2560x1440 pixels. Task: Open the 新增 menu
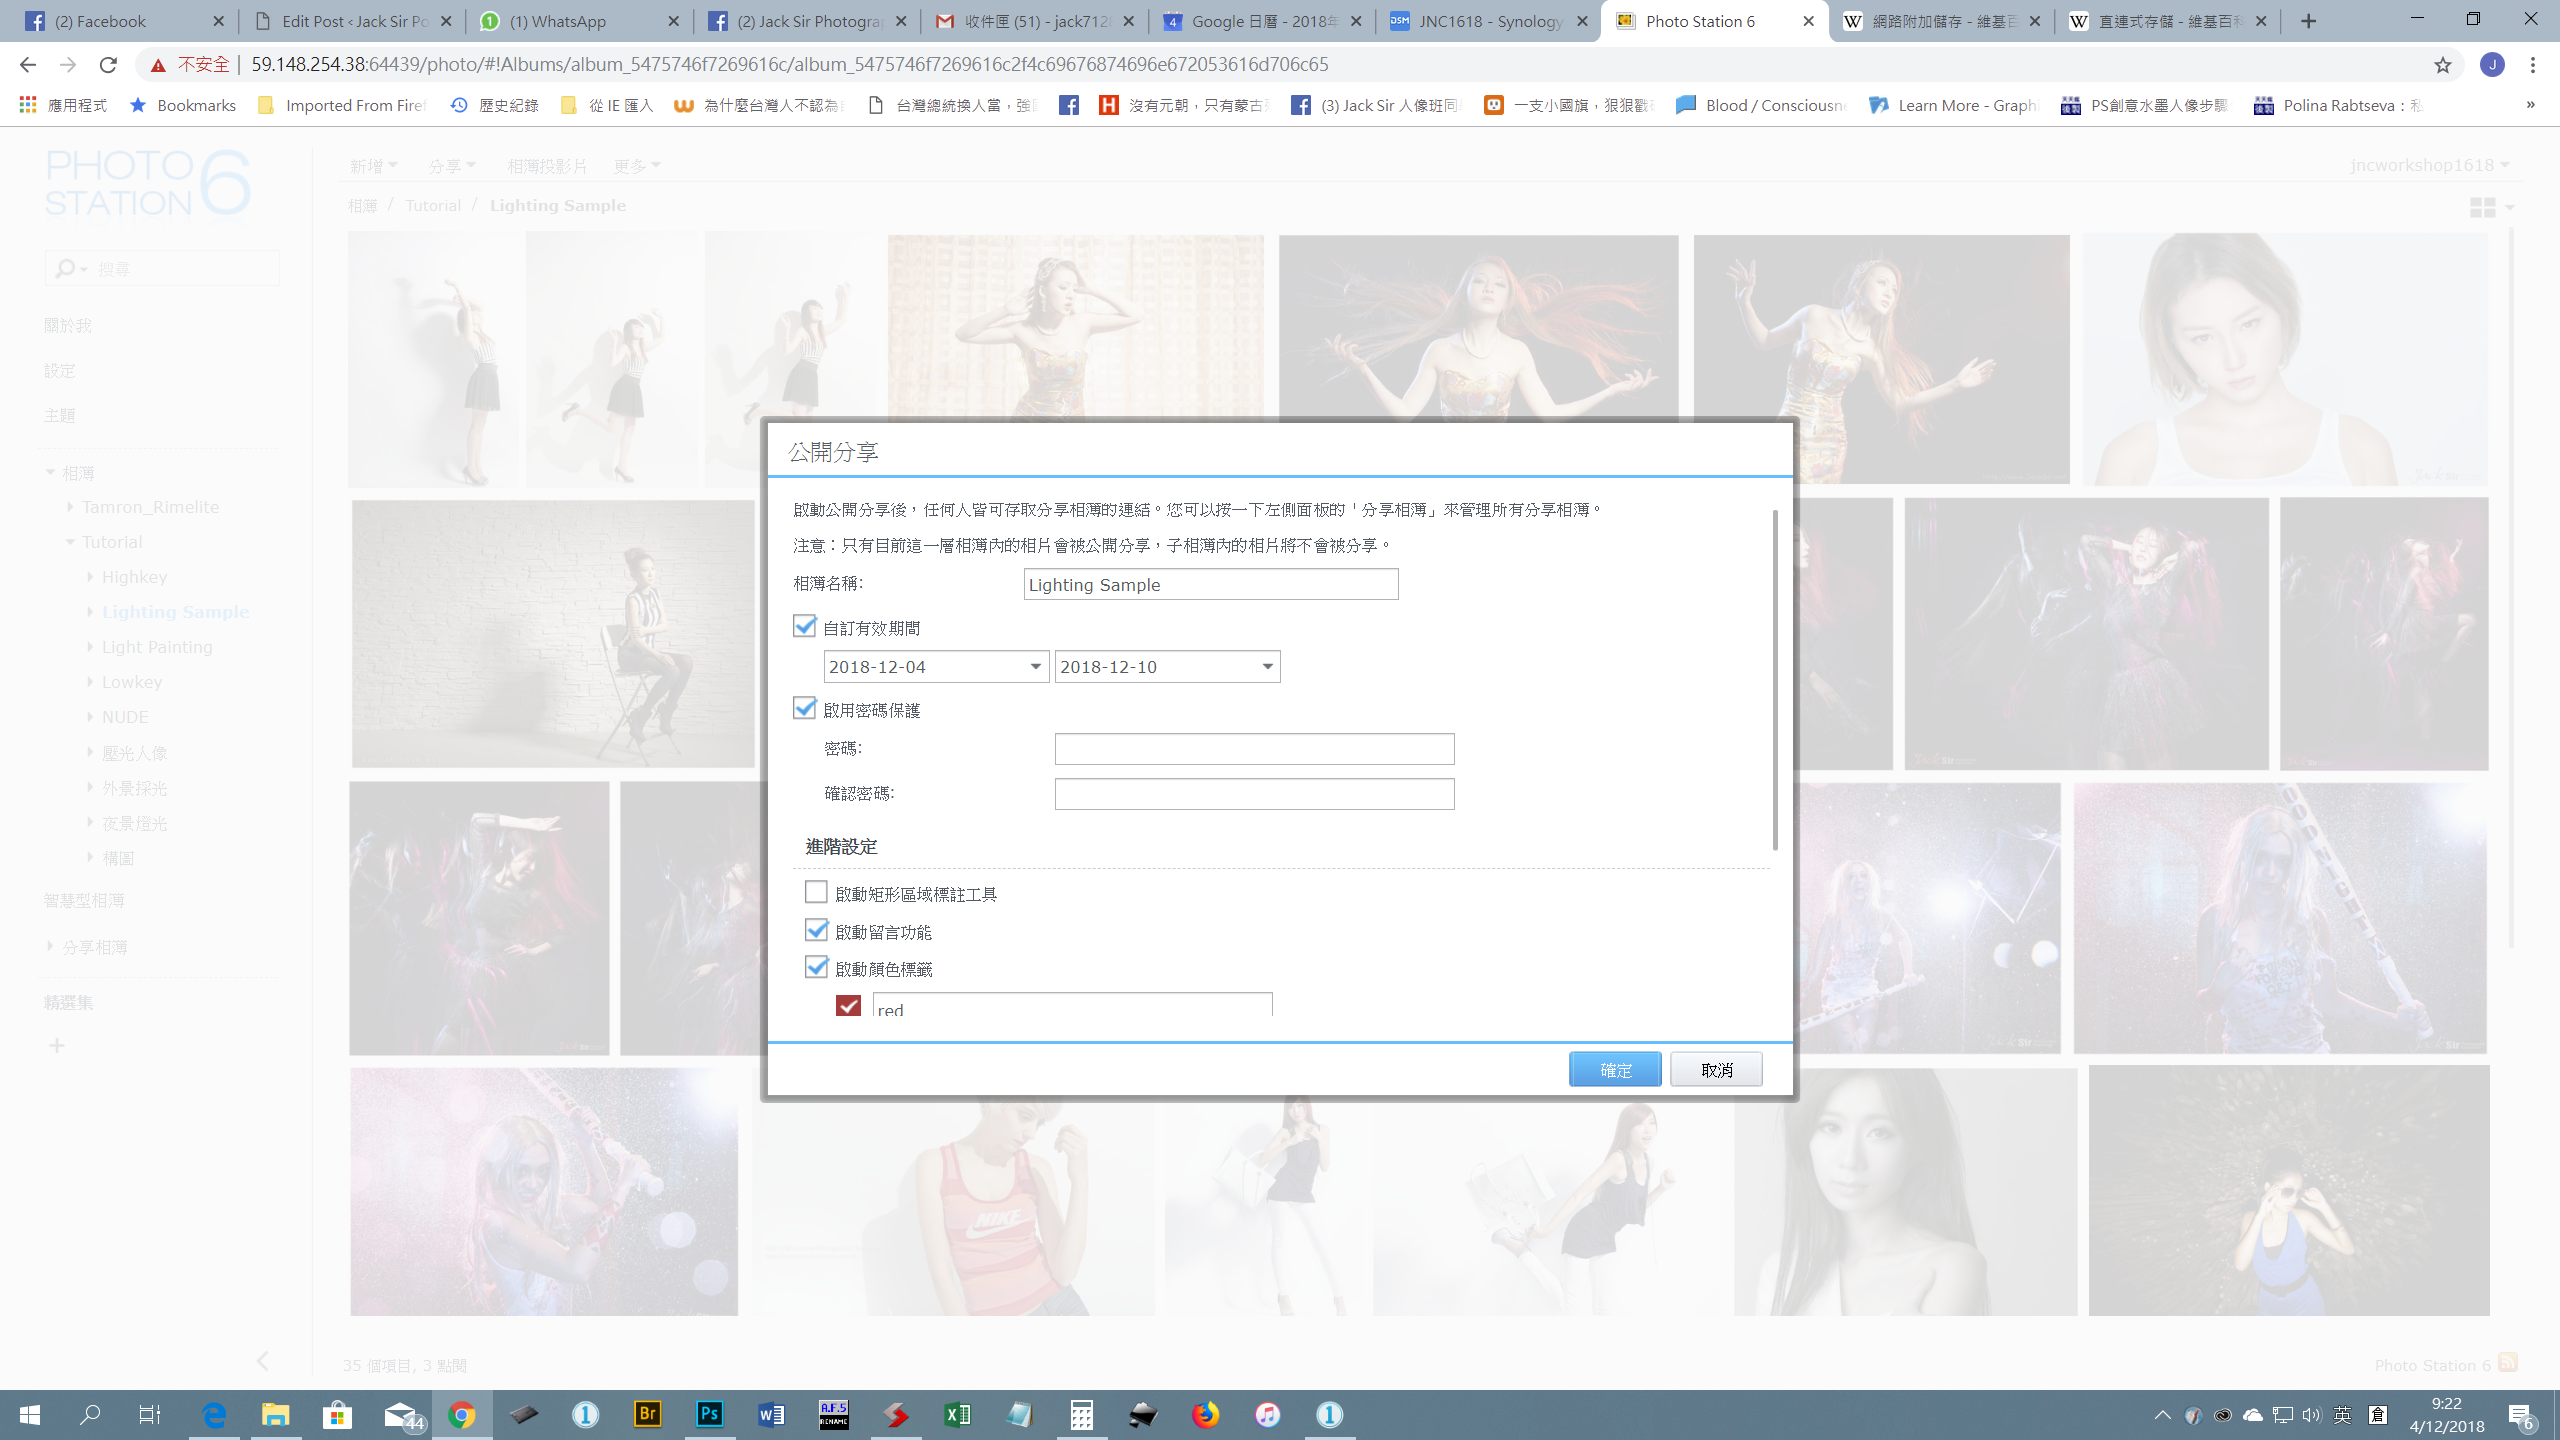(373, 166)
